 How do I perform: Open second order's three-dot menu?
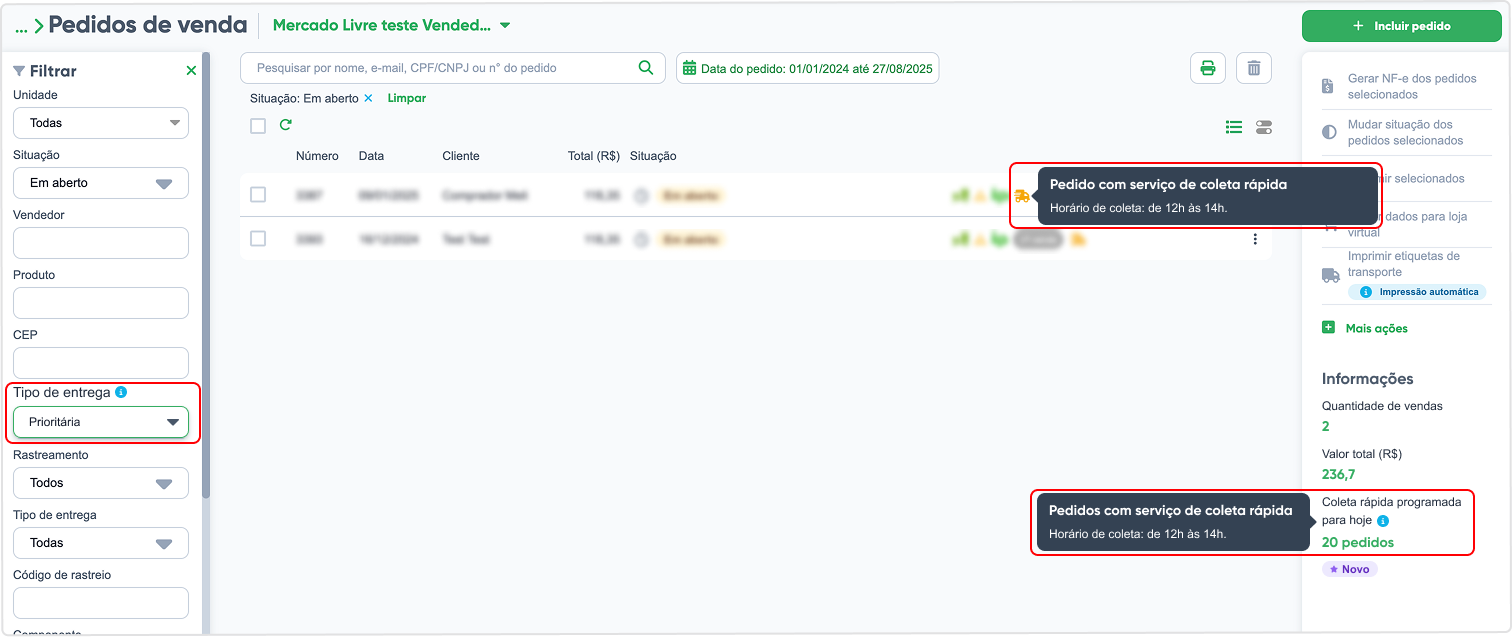(1255, 239)
